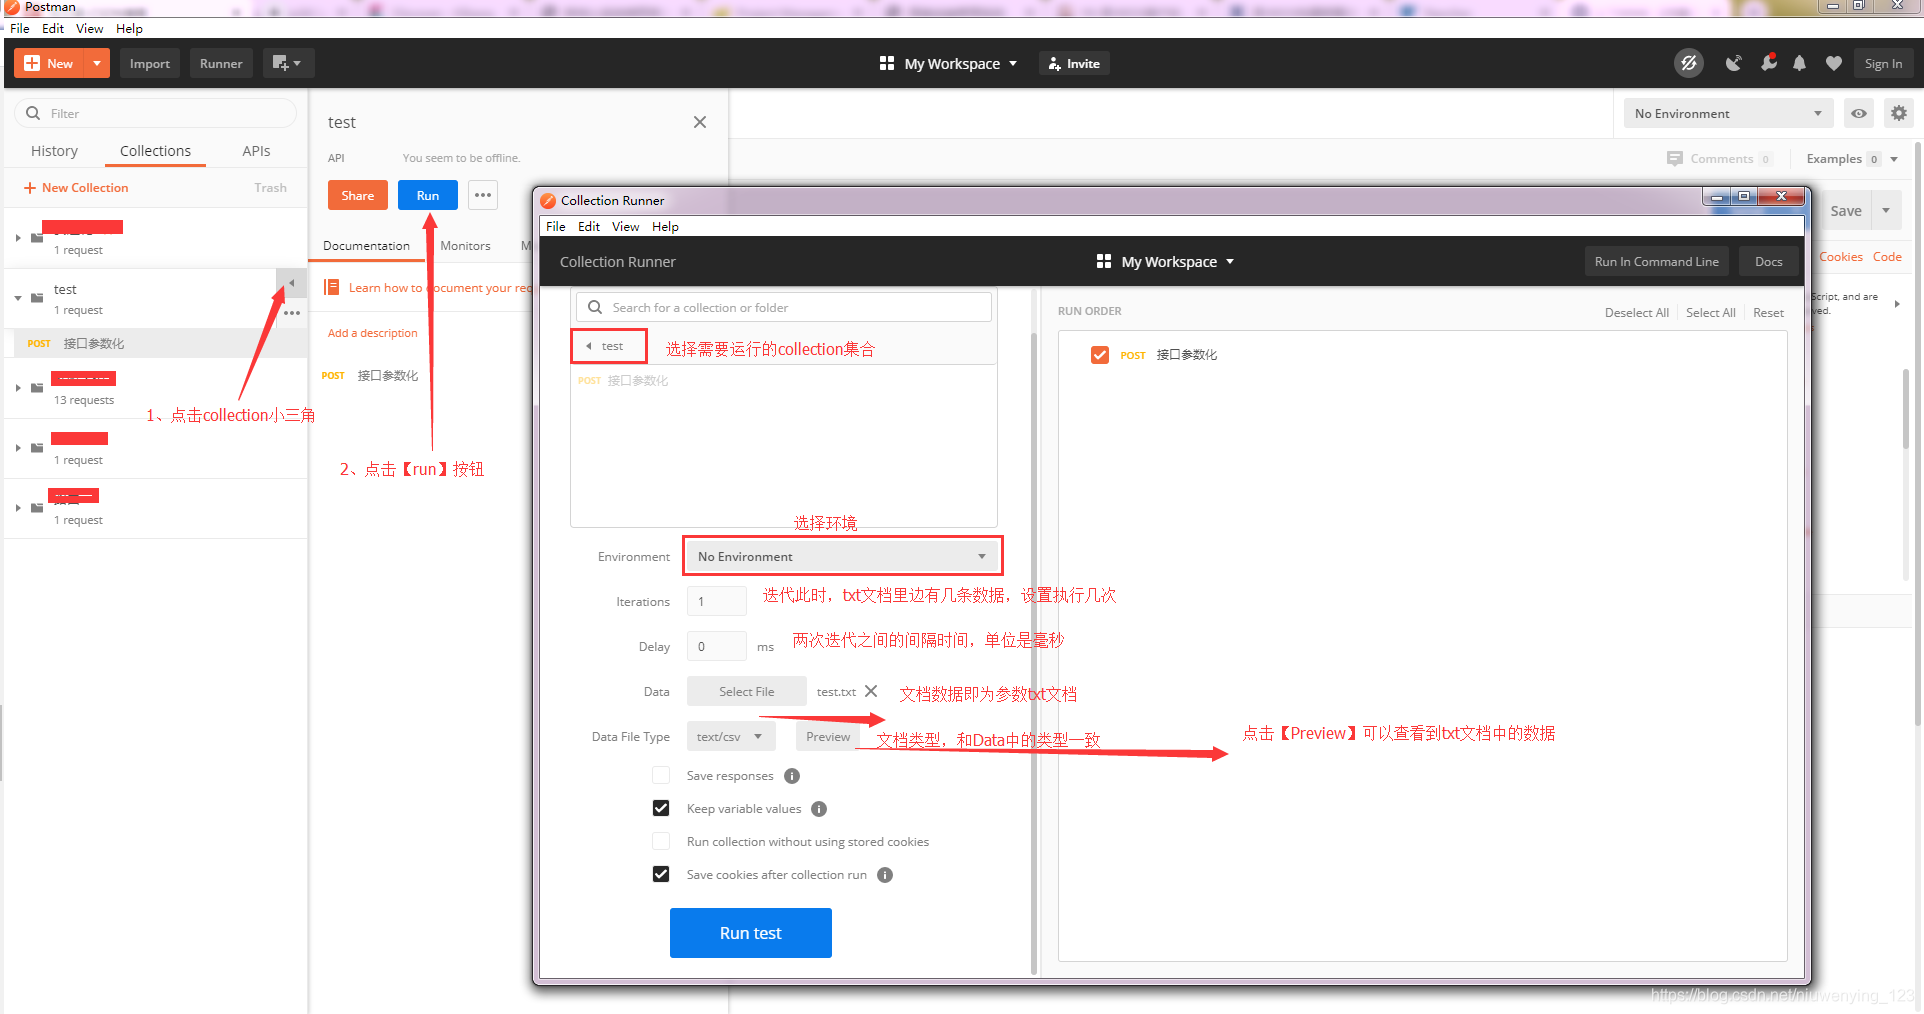Click the New window icon in toolbar

pos(288,63)
